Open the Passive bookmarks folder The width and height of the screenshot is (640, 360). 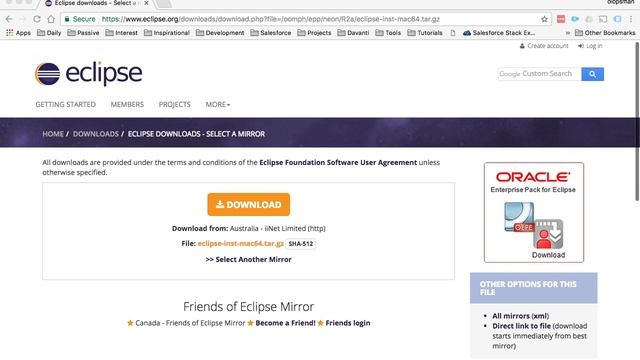(83, 33)
